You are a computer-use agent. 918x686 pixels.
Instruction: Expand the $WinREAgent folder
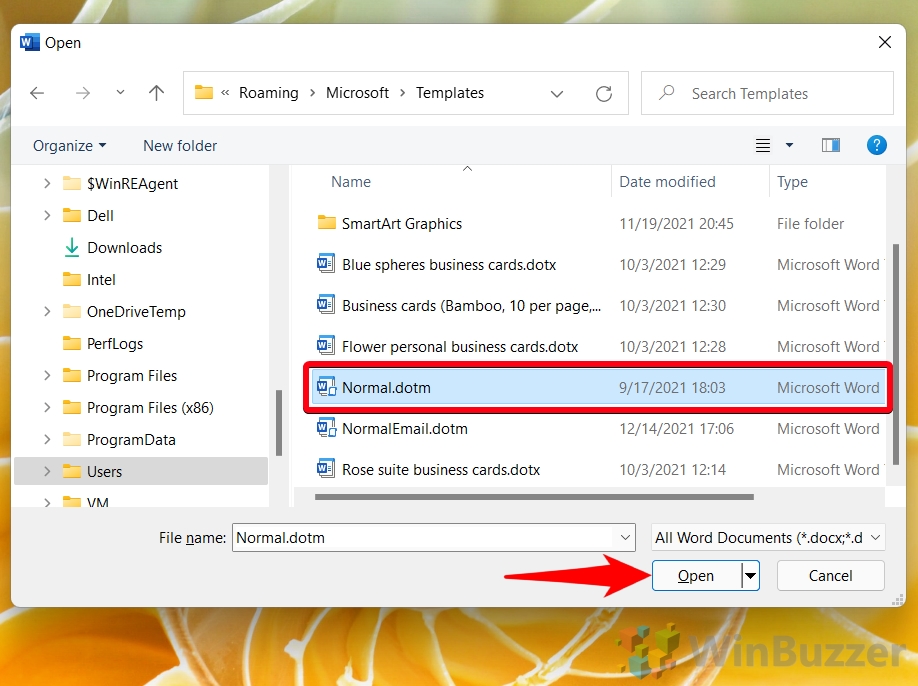tap(47, 183)
